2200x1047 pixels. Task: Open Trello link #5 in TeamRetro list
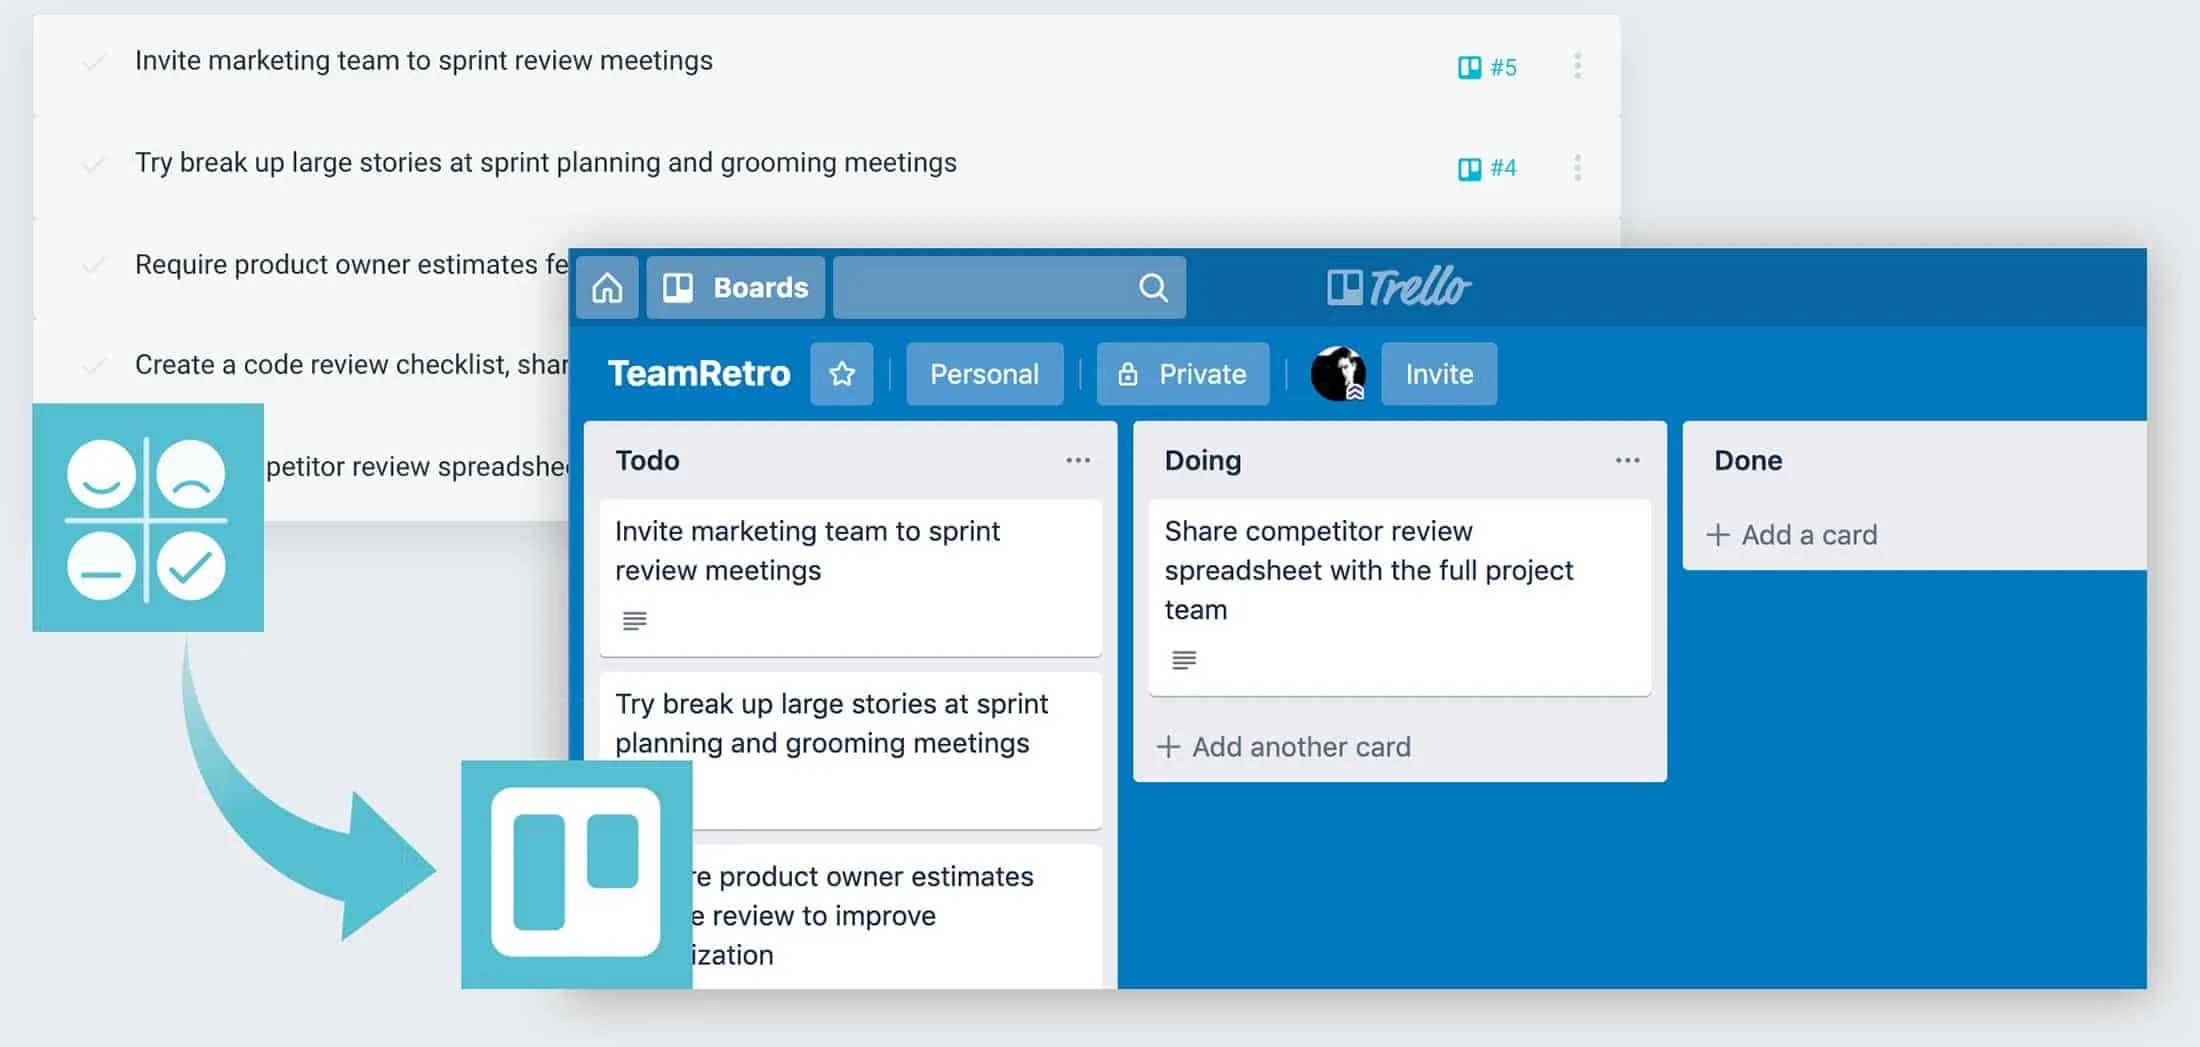coord(1487,67)
